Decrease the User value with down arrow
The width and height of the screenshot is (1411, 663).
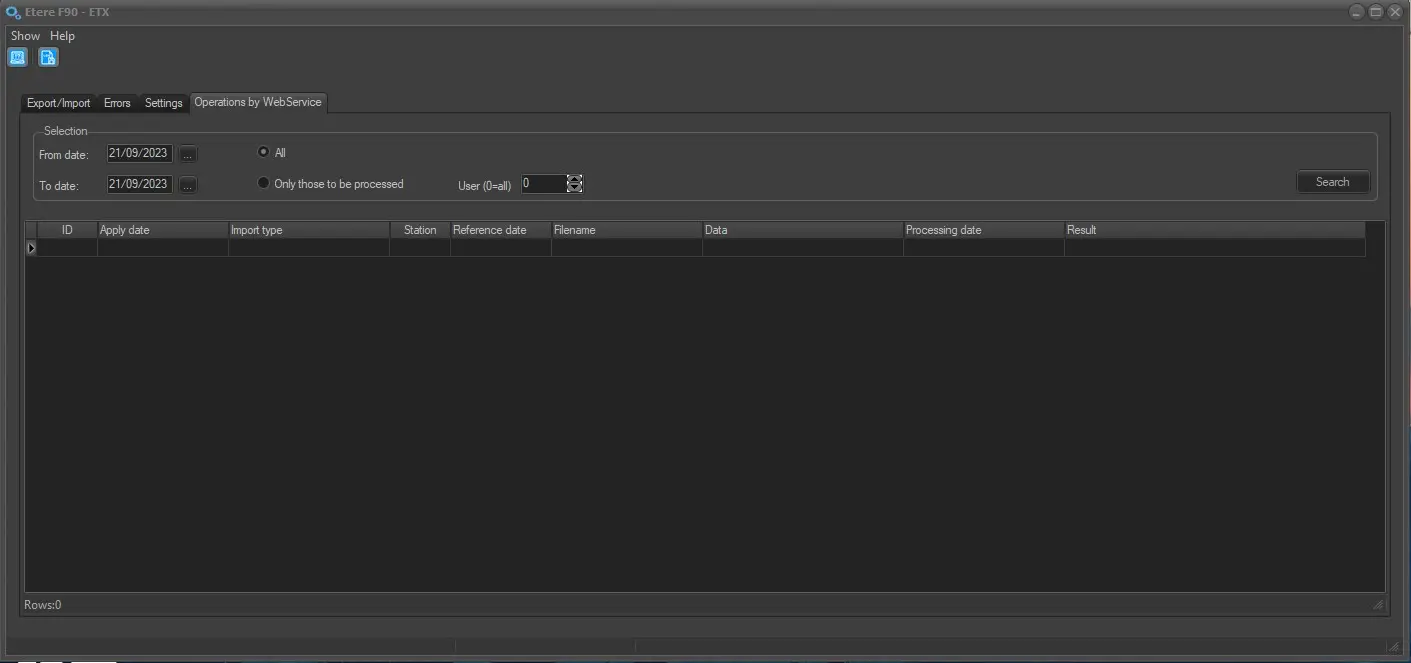coord(574,188)
